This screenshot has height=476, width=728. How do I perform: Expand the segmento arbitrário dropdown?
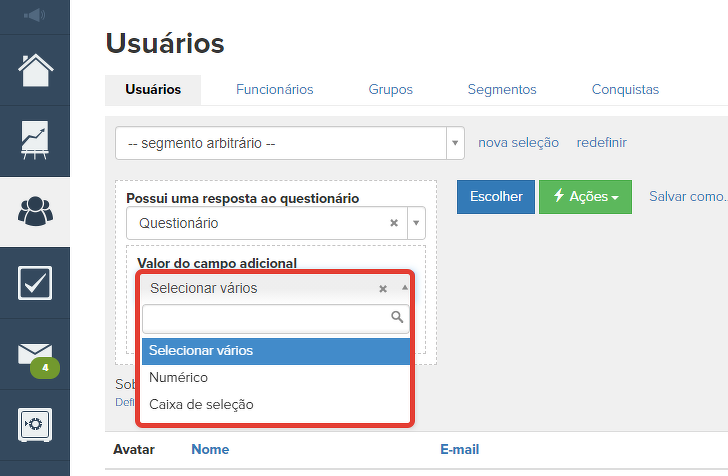coord(456,143)
